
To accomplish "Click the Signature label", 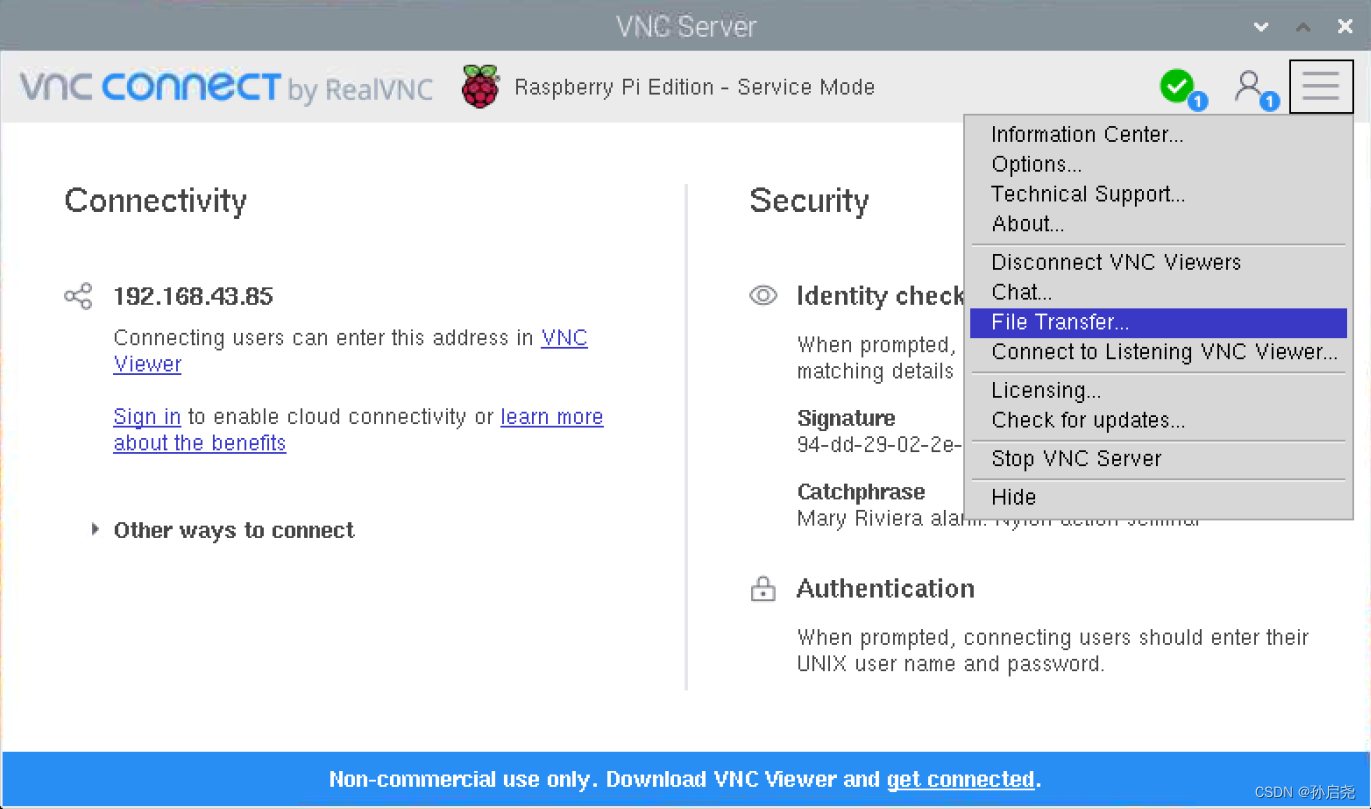I will coord(846,418).
